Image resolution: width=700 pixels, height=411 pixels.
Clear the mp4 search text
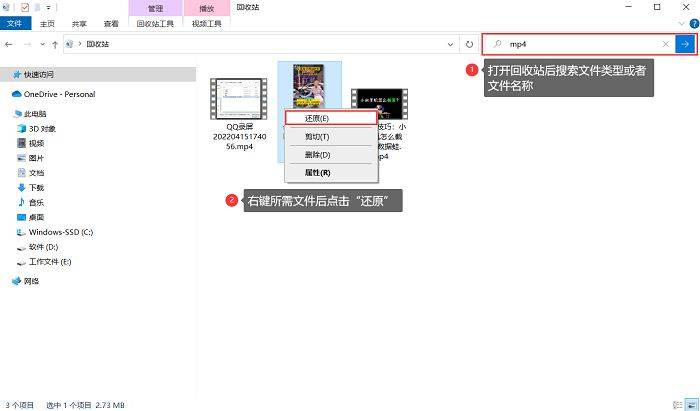click(666, 44)
